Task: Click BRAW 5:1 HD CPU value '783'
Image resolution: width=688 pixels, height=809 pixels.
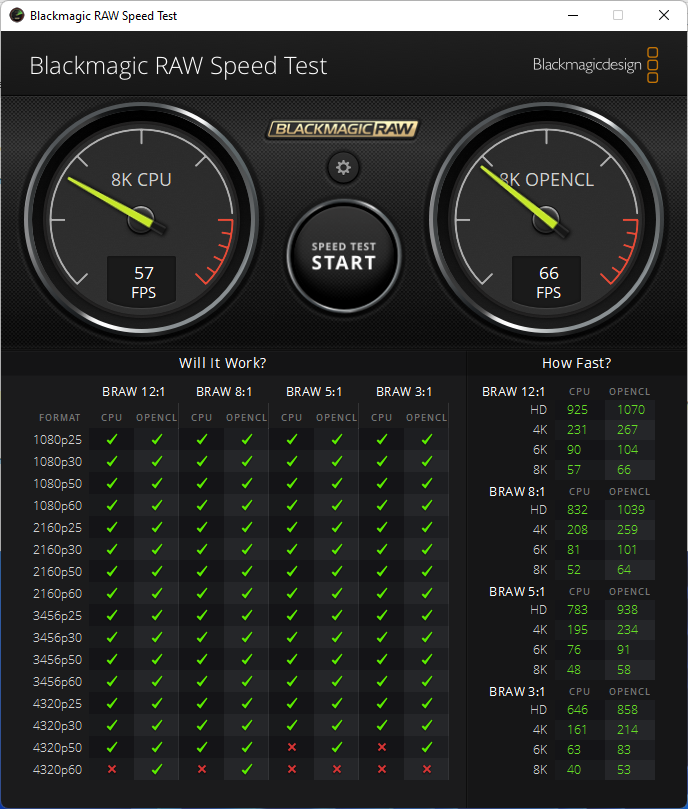Action: [577, 610]
